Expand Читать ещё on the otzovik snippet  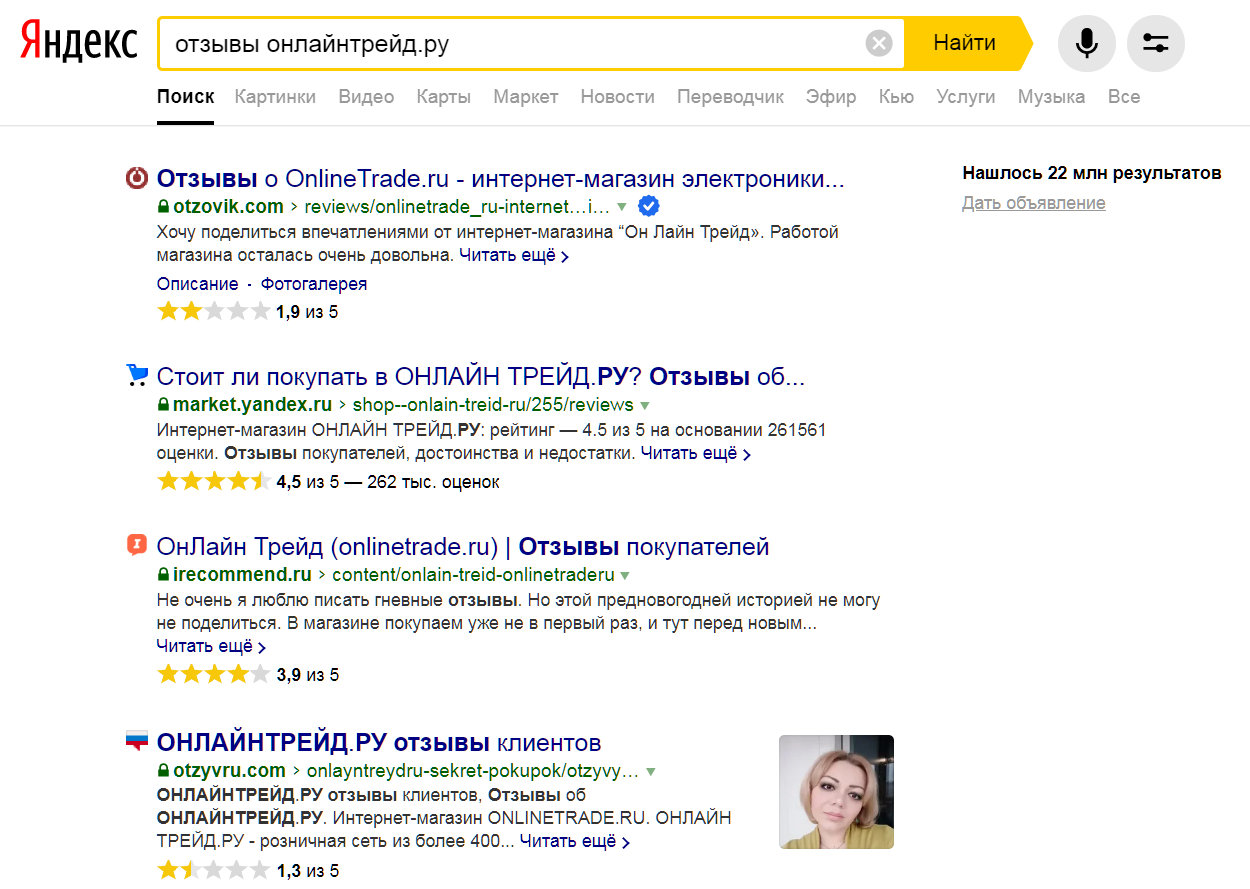(x=514, y=255)
